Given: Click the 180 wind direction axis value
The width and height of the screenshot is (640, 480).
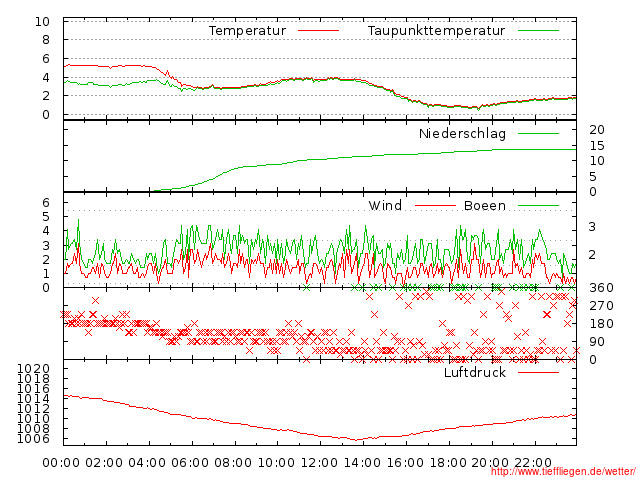Looking at the screenshot, I should click(601, 324).
